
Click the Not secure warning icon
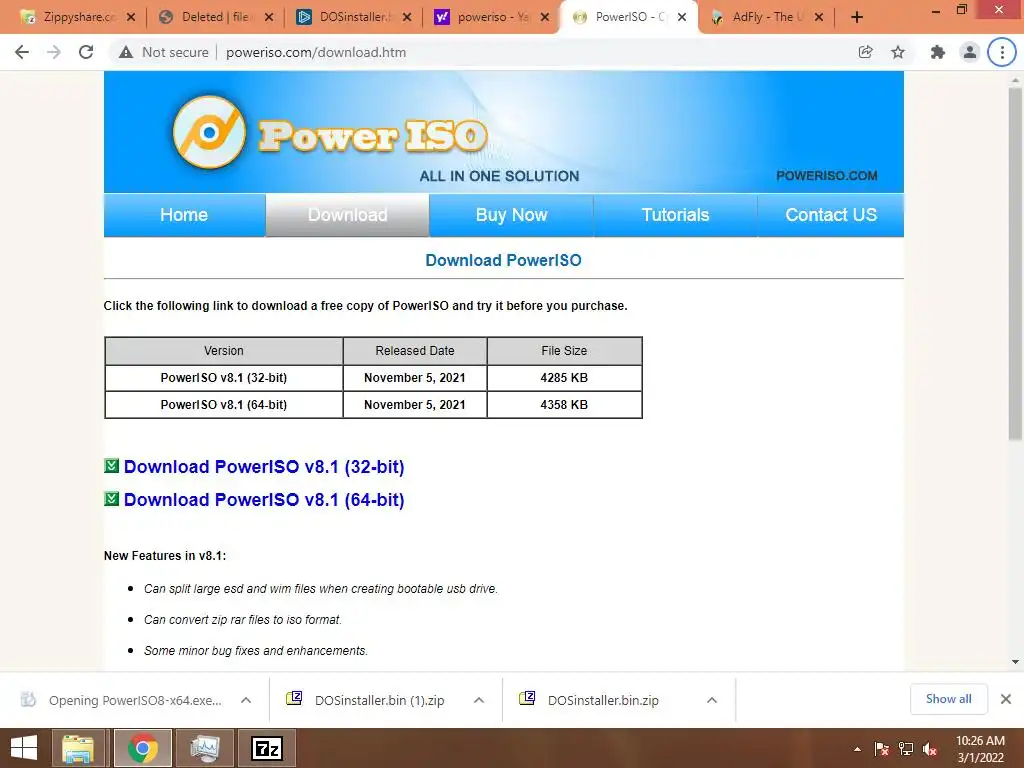coord(126,52)
